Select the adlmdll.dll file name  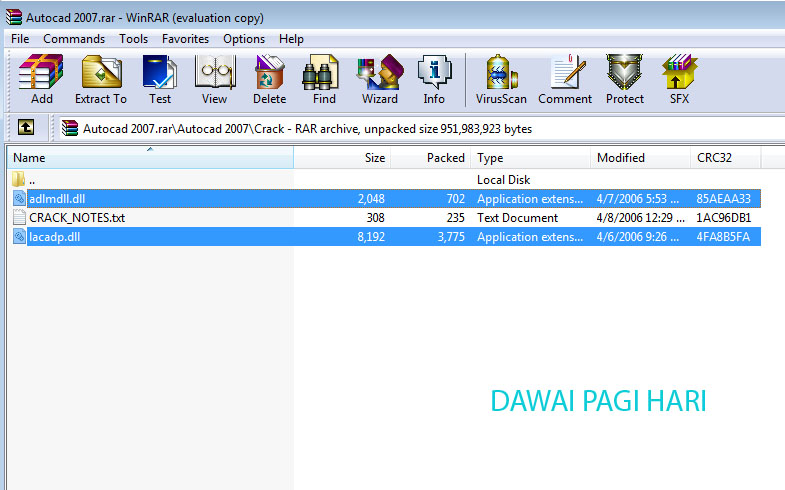pyautogui.click(x=57, y=199)
